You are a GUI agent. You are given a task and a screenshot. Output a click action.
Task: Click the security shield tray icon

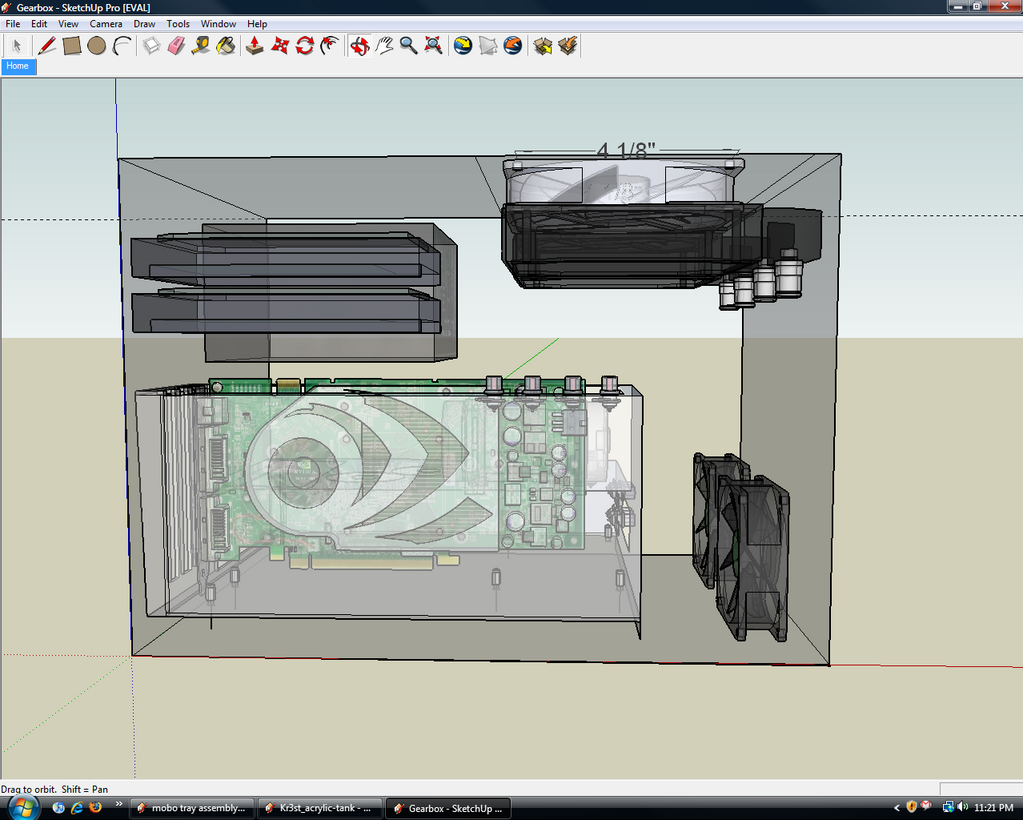point(912,807)
